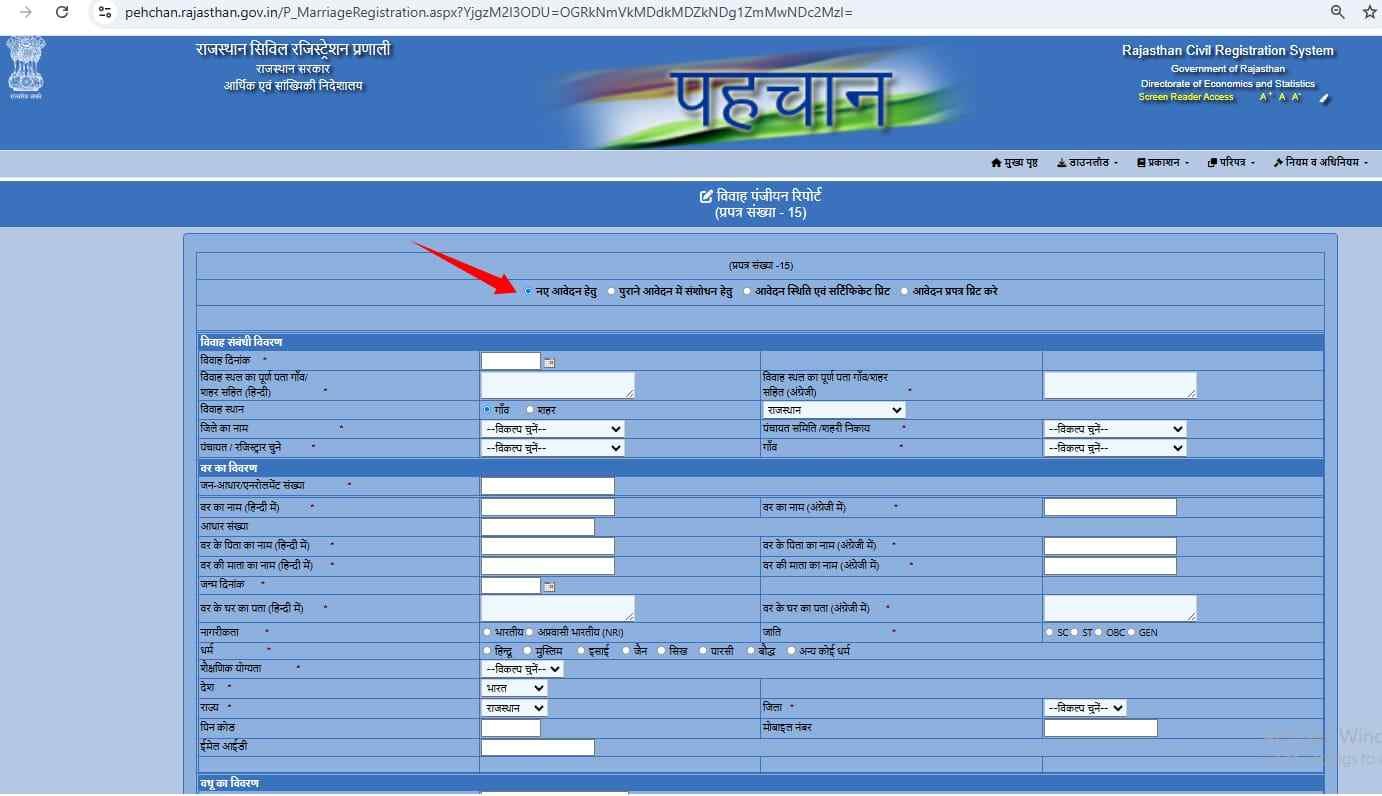Open the 'नियम व अधिनियम' menu
1382x796 pixels.
coord(1320,163)
